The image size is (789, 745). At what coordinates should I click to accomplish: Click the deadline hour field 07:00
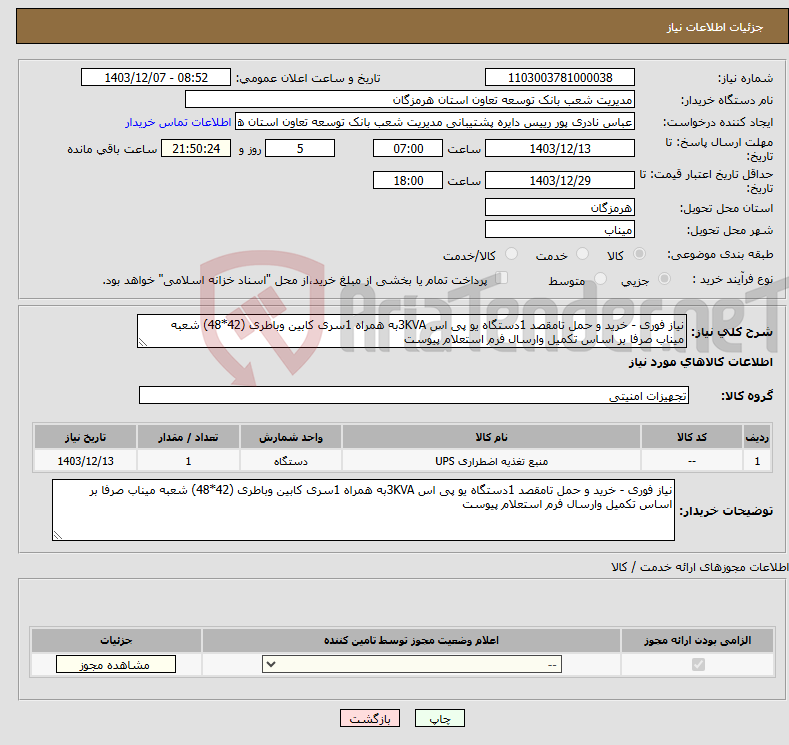point(408,148)
